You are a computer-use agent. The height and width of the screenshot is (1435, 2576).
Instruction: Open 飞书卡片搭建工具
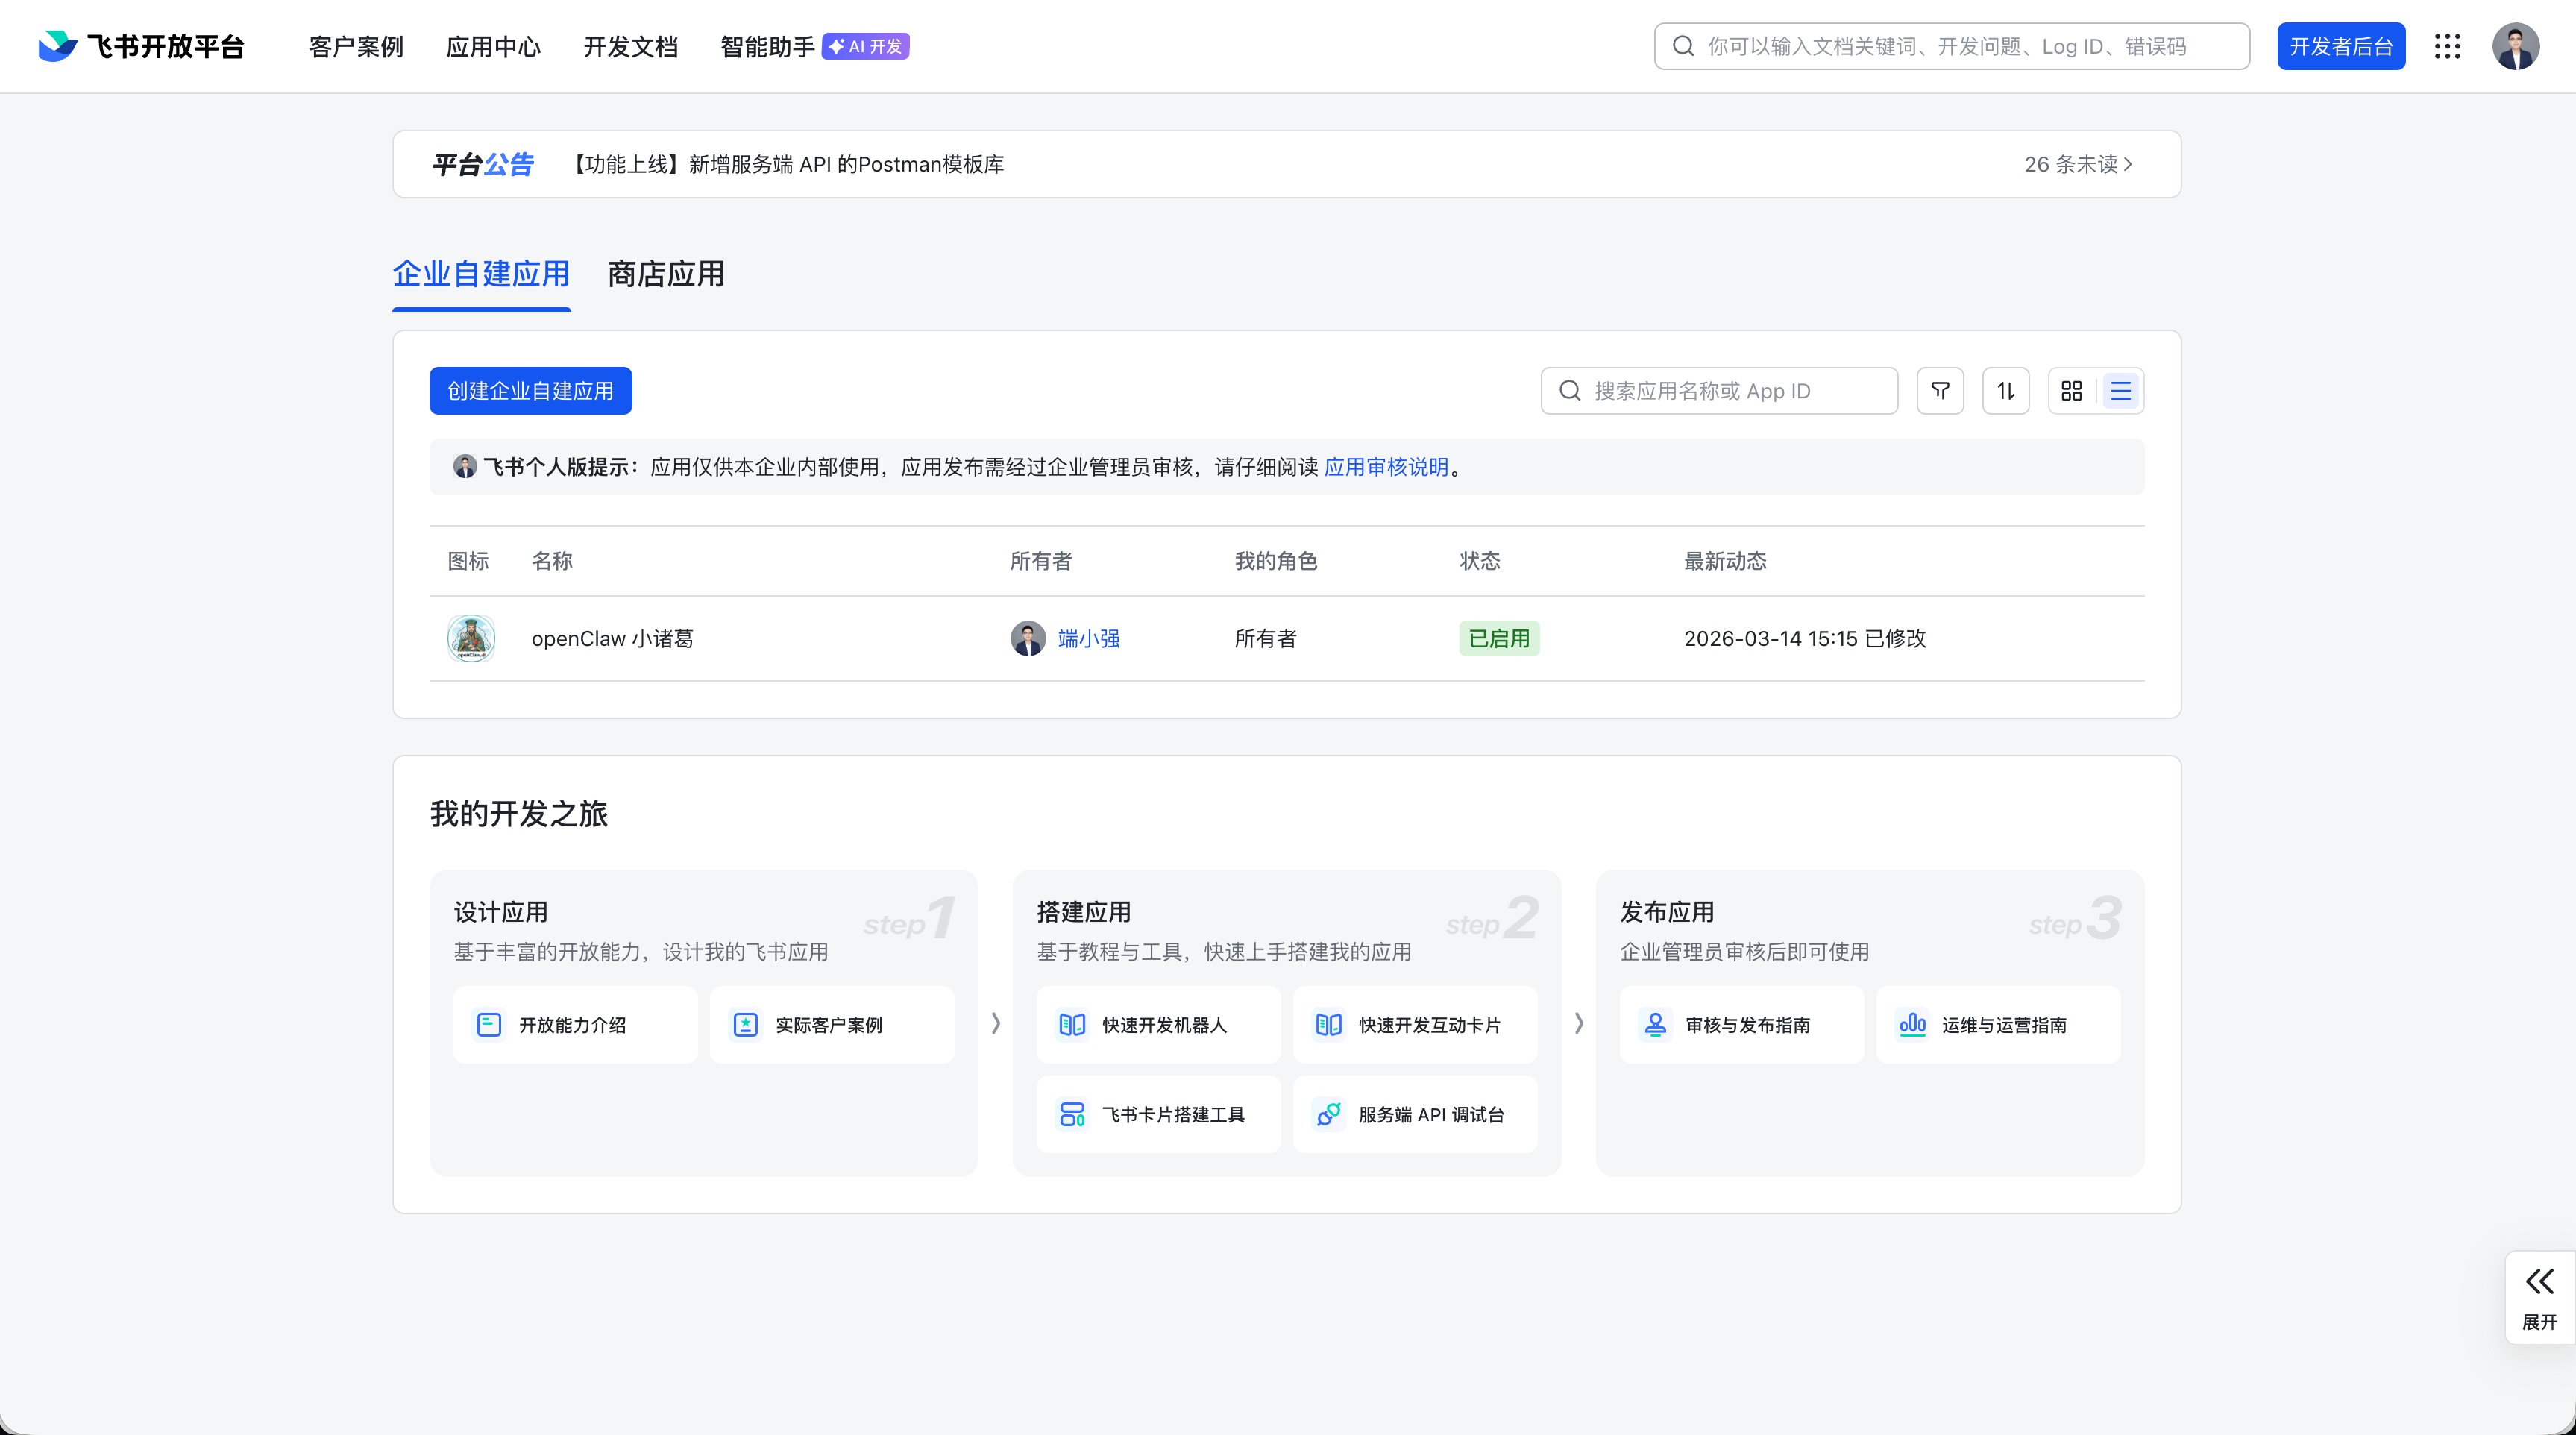tap(1157, 1114)
